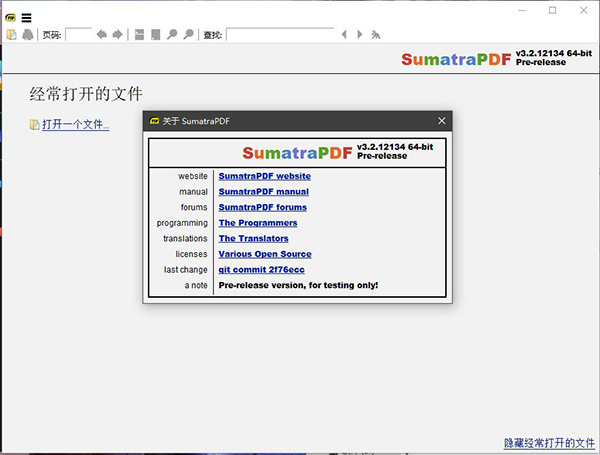Minimize the SumatraPDF main window

[x=522, y=10]
